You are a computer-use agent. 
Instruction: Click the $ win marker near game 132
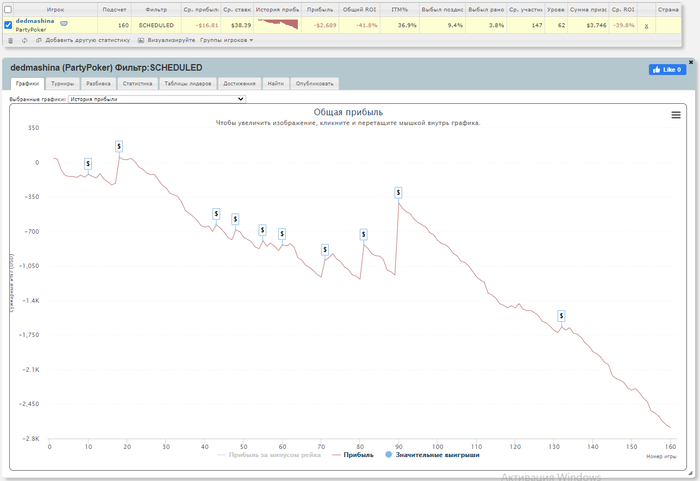(561, 316)
